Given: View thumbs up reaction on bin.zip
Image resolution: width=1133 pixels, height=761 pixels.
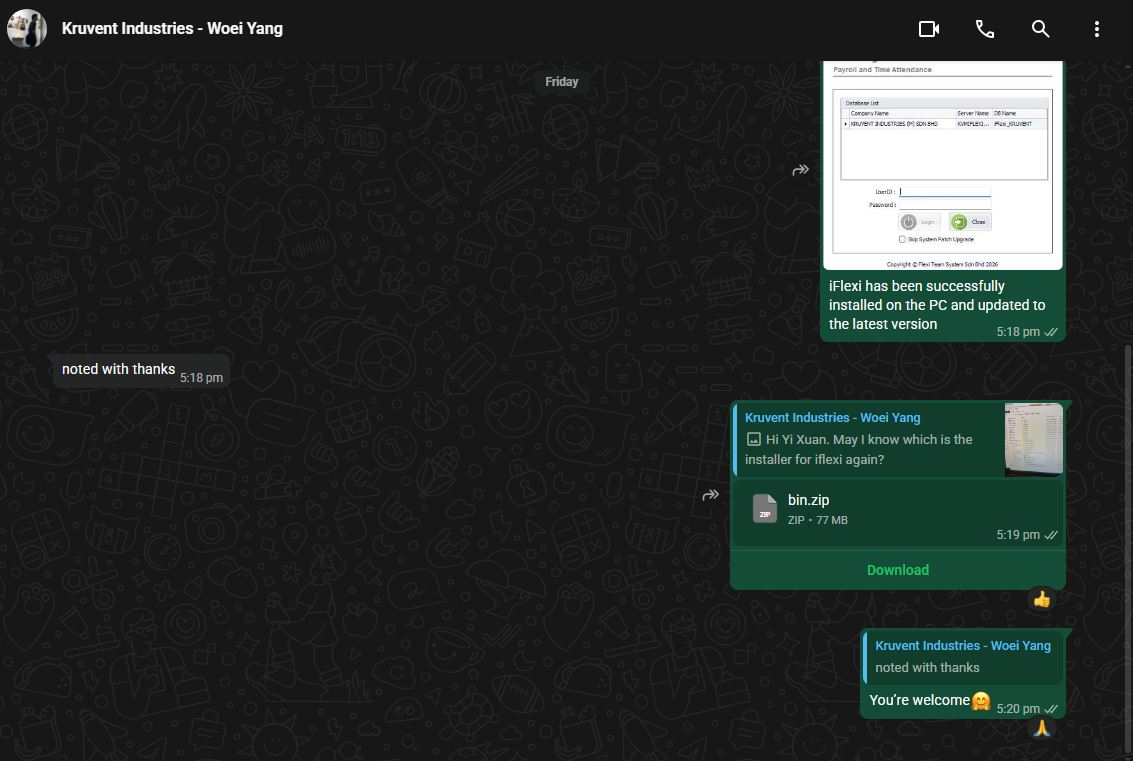Looking at the screenshot, I should pos(1041,599).
